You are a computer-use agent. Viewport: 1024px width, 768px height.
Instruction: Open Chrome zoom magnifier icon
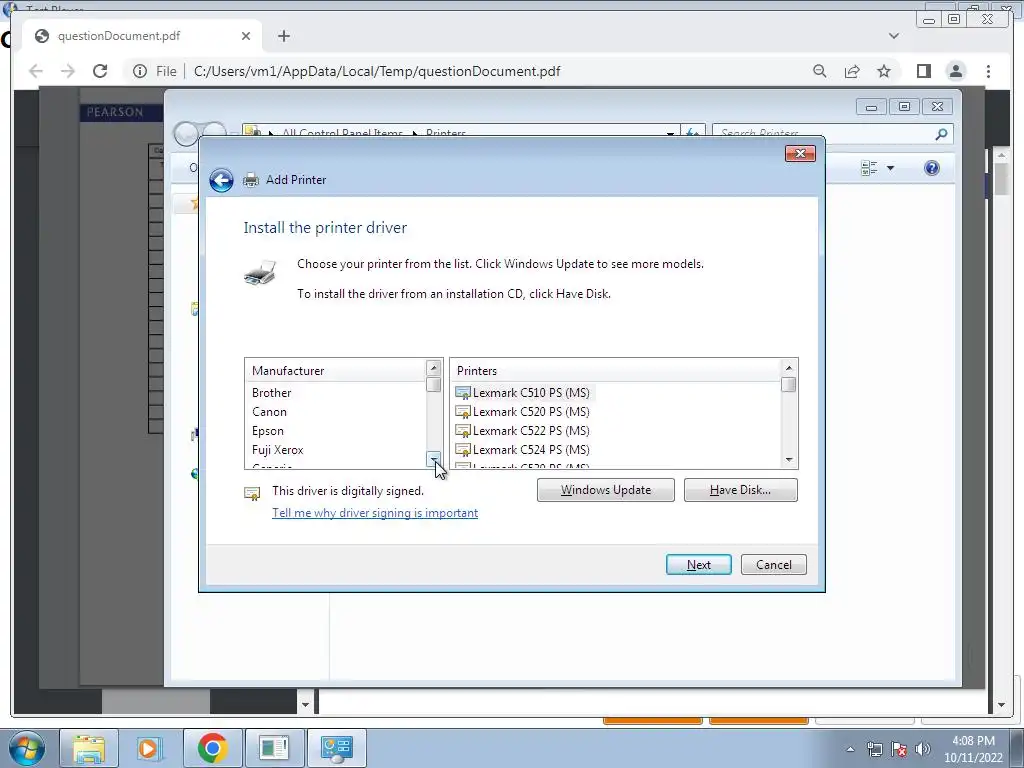(x=820, y=71)
